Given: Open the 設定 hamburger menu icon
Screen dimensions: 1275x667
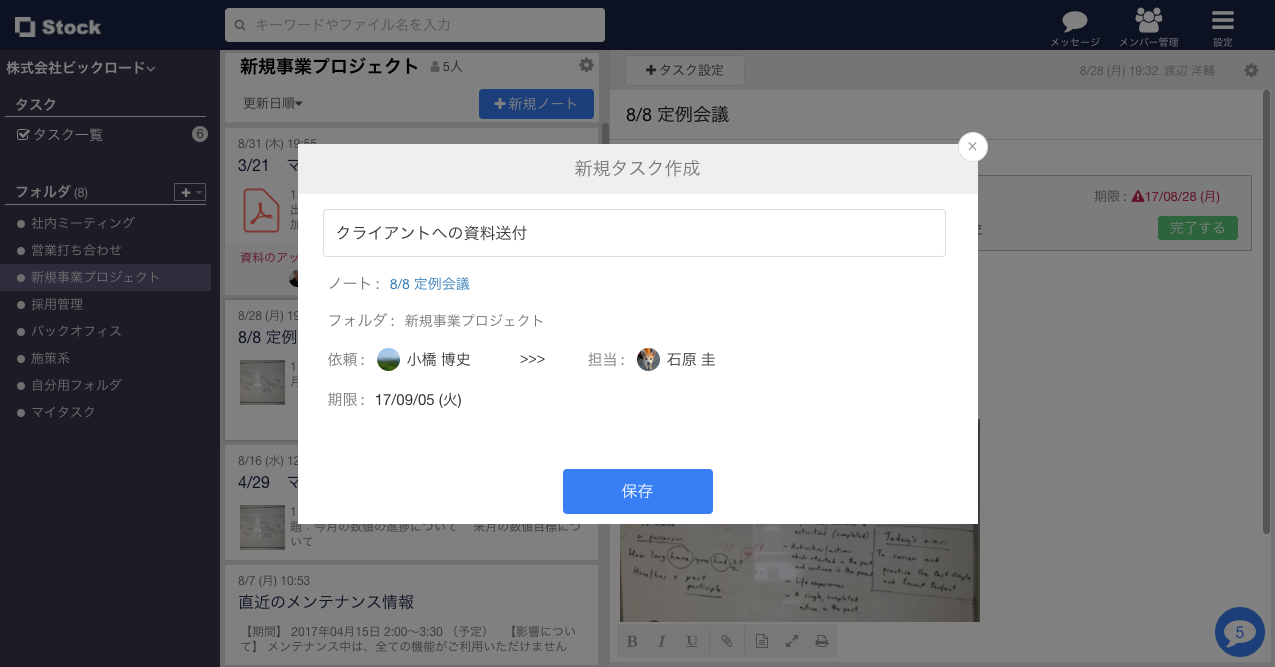Looking at the screenshot, I should tap(1222, 22).
